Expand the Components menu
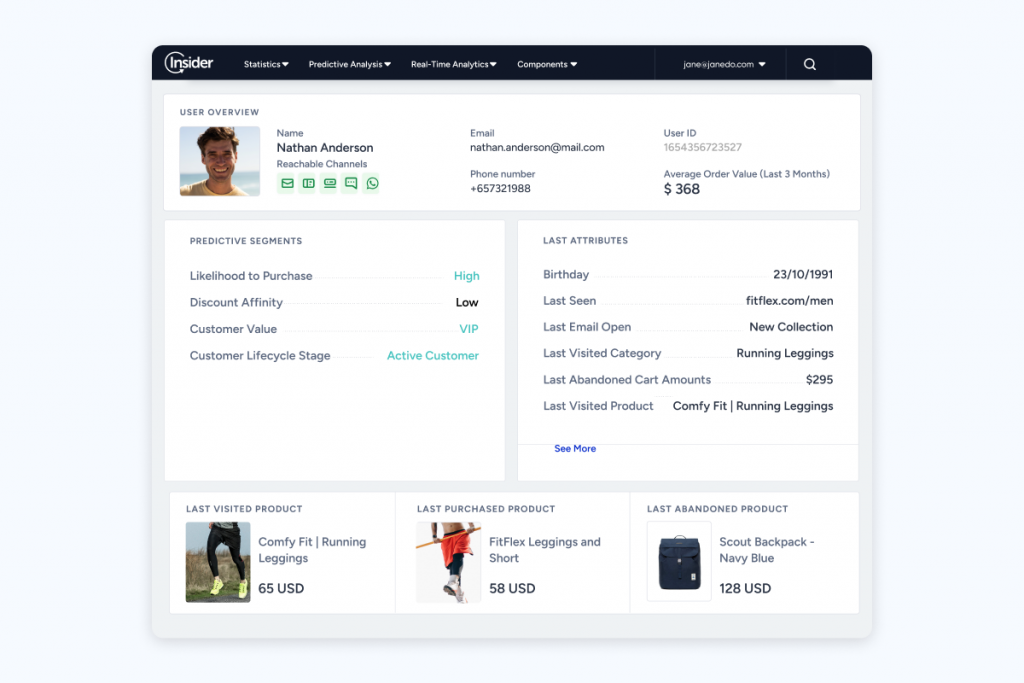 tap(547, 65)
